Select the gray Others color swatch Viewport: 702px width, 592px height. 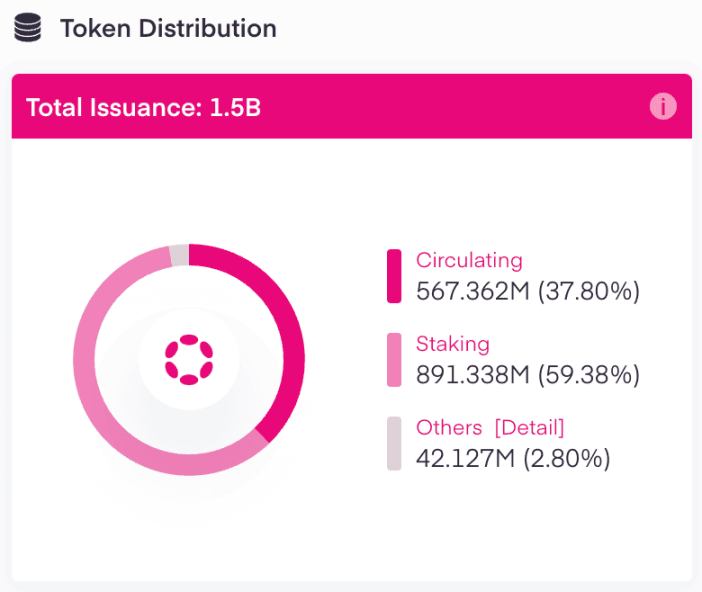point(394,443)
